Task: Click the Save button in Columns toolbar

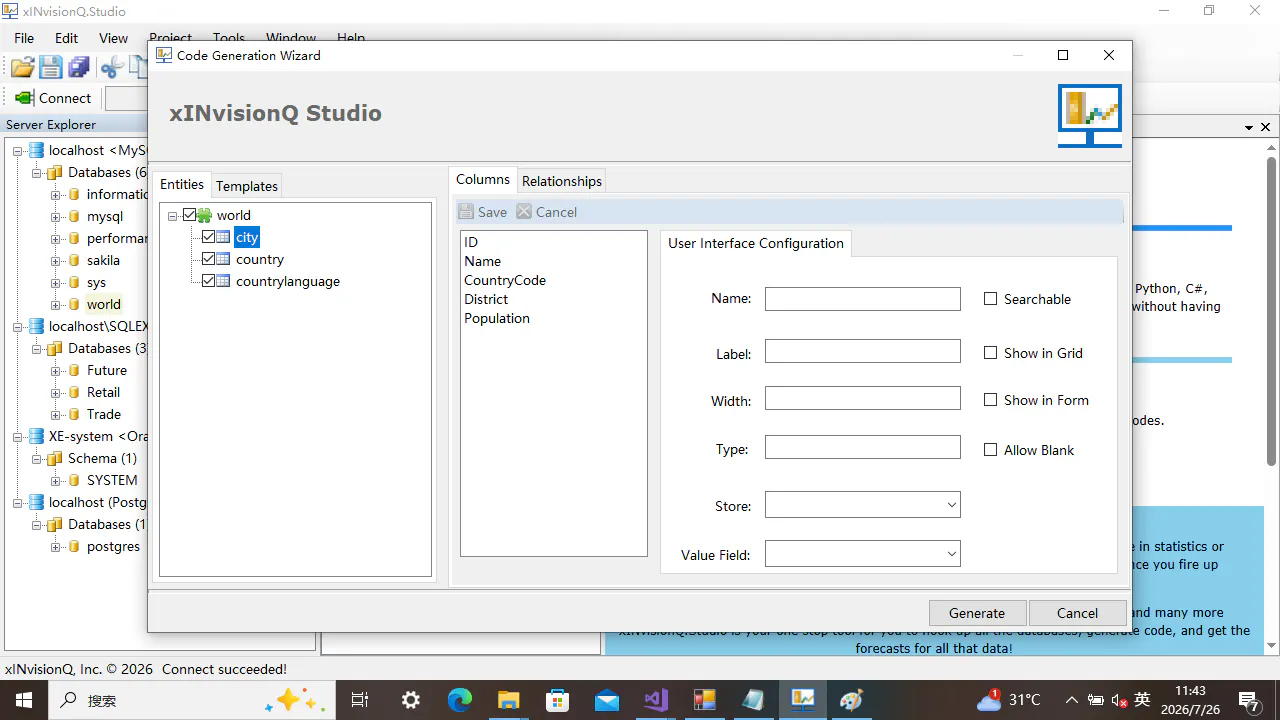Action: tap(482, 212)
